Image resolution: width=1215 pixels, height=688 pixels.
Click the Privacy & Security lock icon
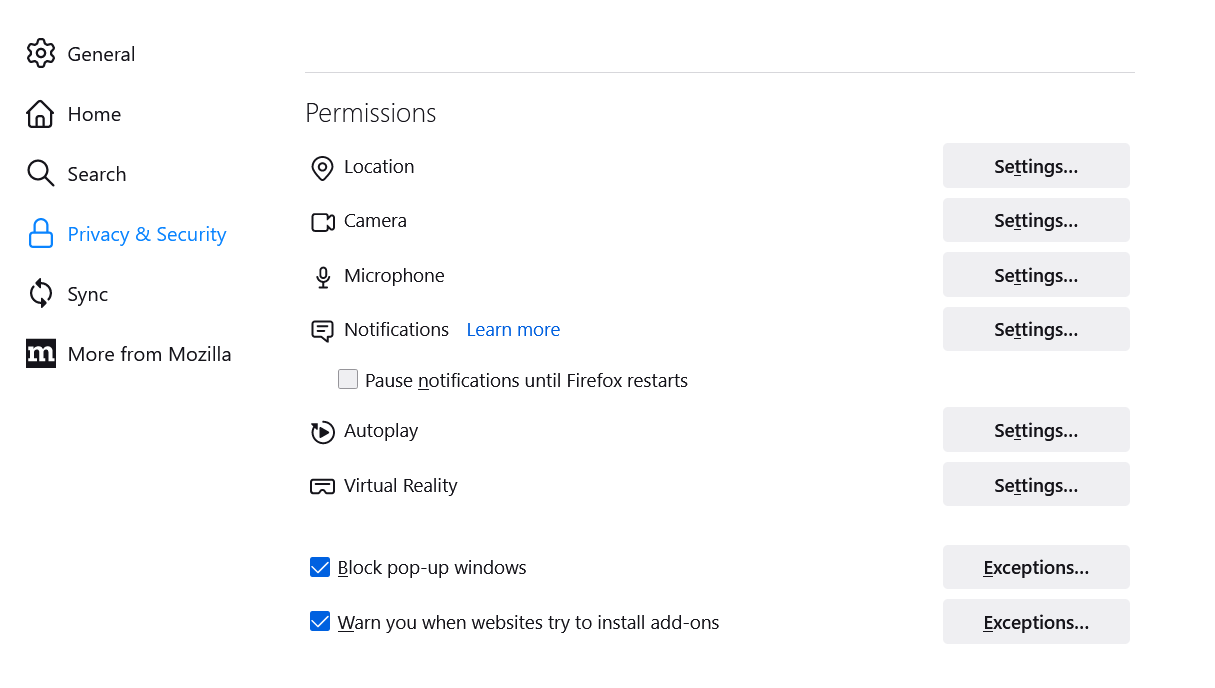point(40,234)
